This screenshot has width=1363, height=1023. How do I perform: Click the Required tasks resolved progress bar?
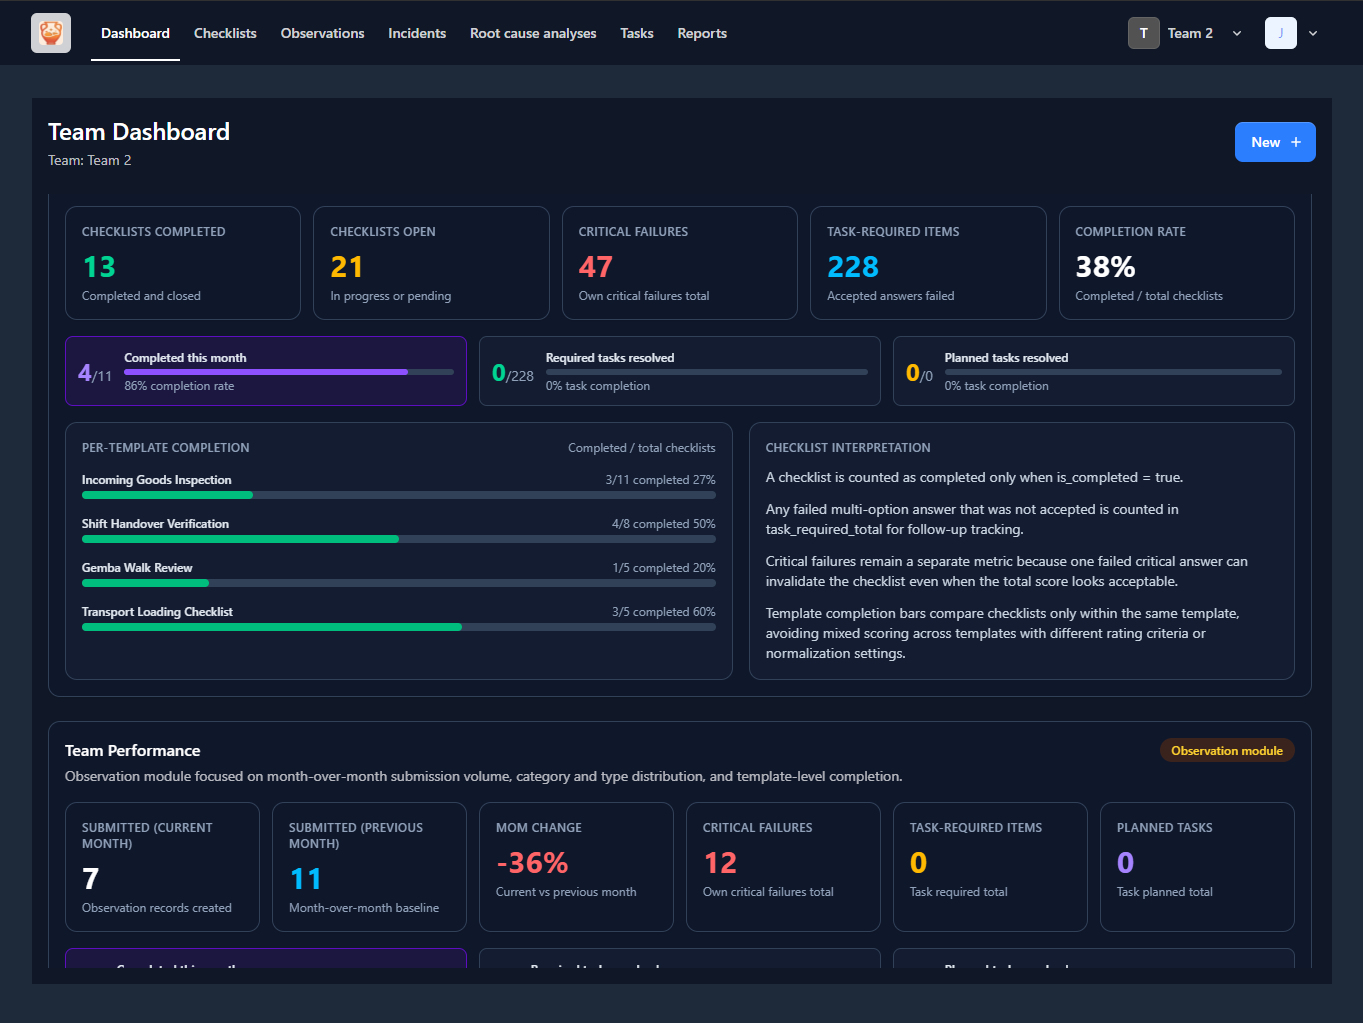(x=707, y=372)
